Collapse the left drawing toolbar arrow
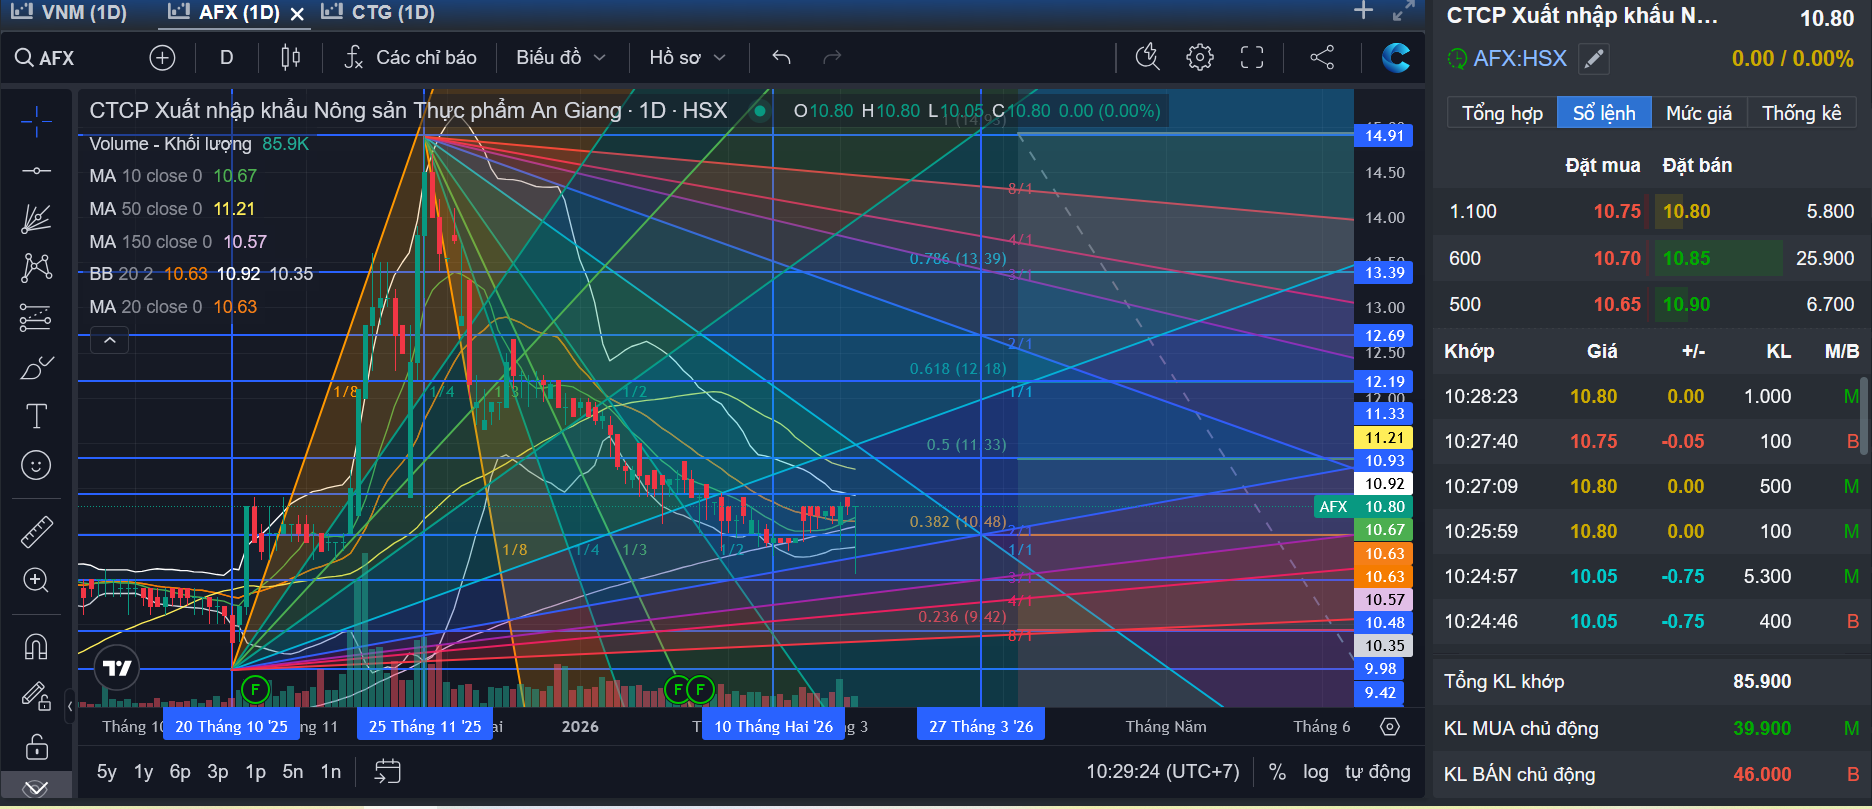Image resolution: width=1872 pixels, height=809 pixels. coord(70,706)
